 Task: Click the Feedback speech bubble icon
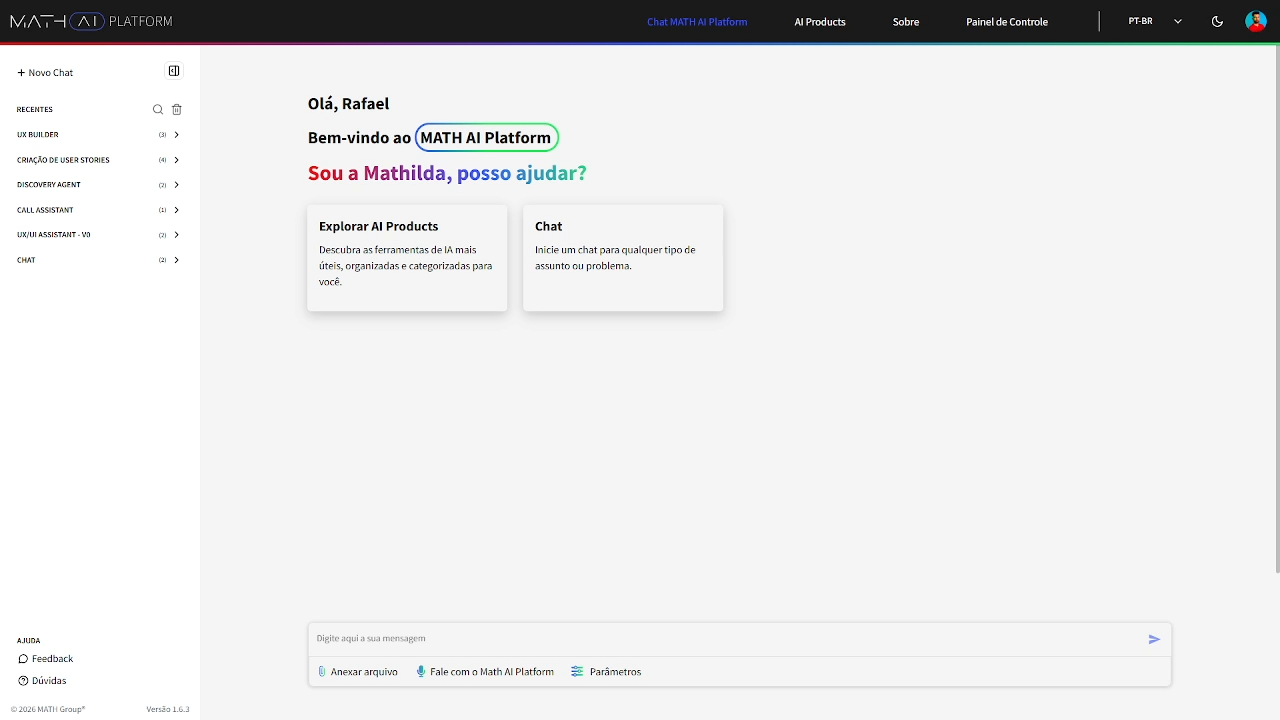point(23,659)
